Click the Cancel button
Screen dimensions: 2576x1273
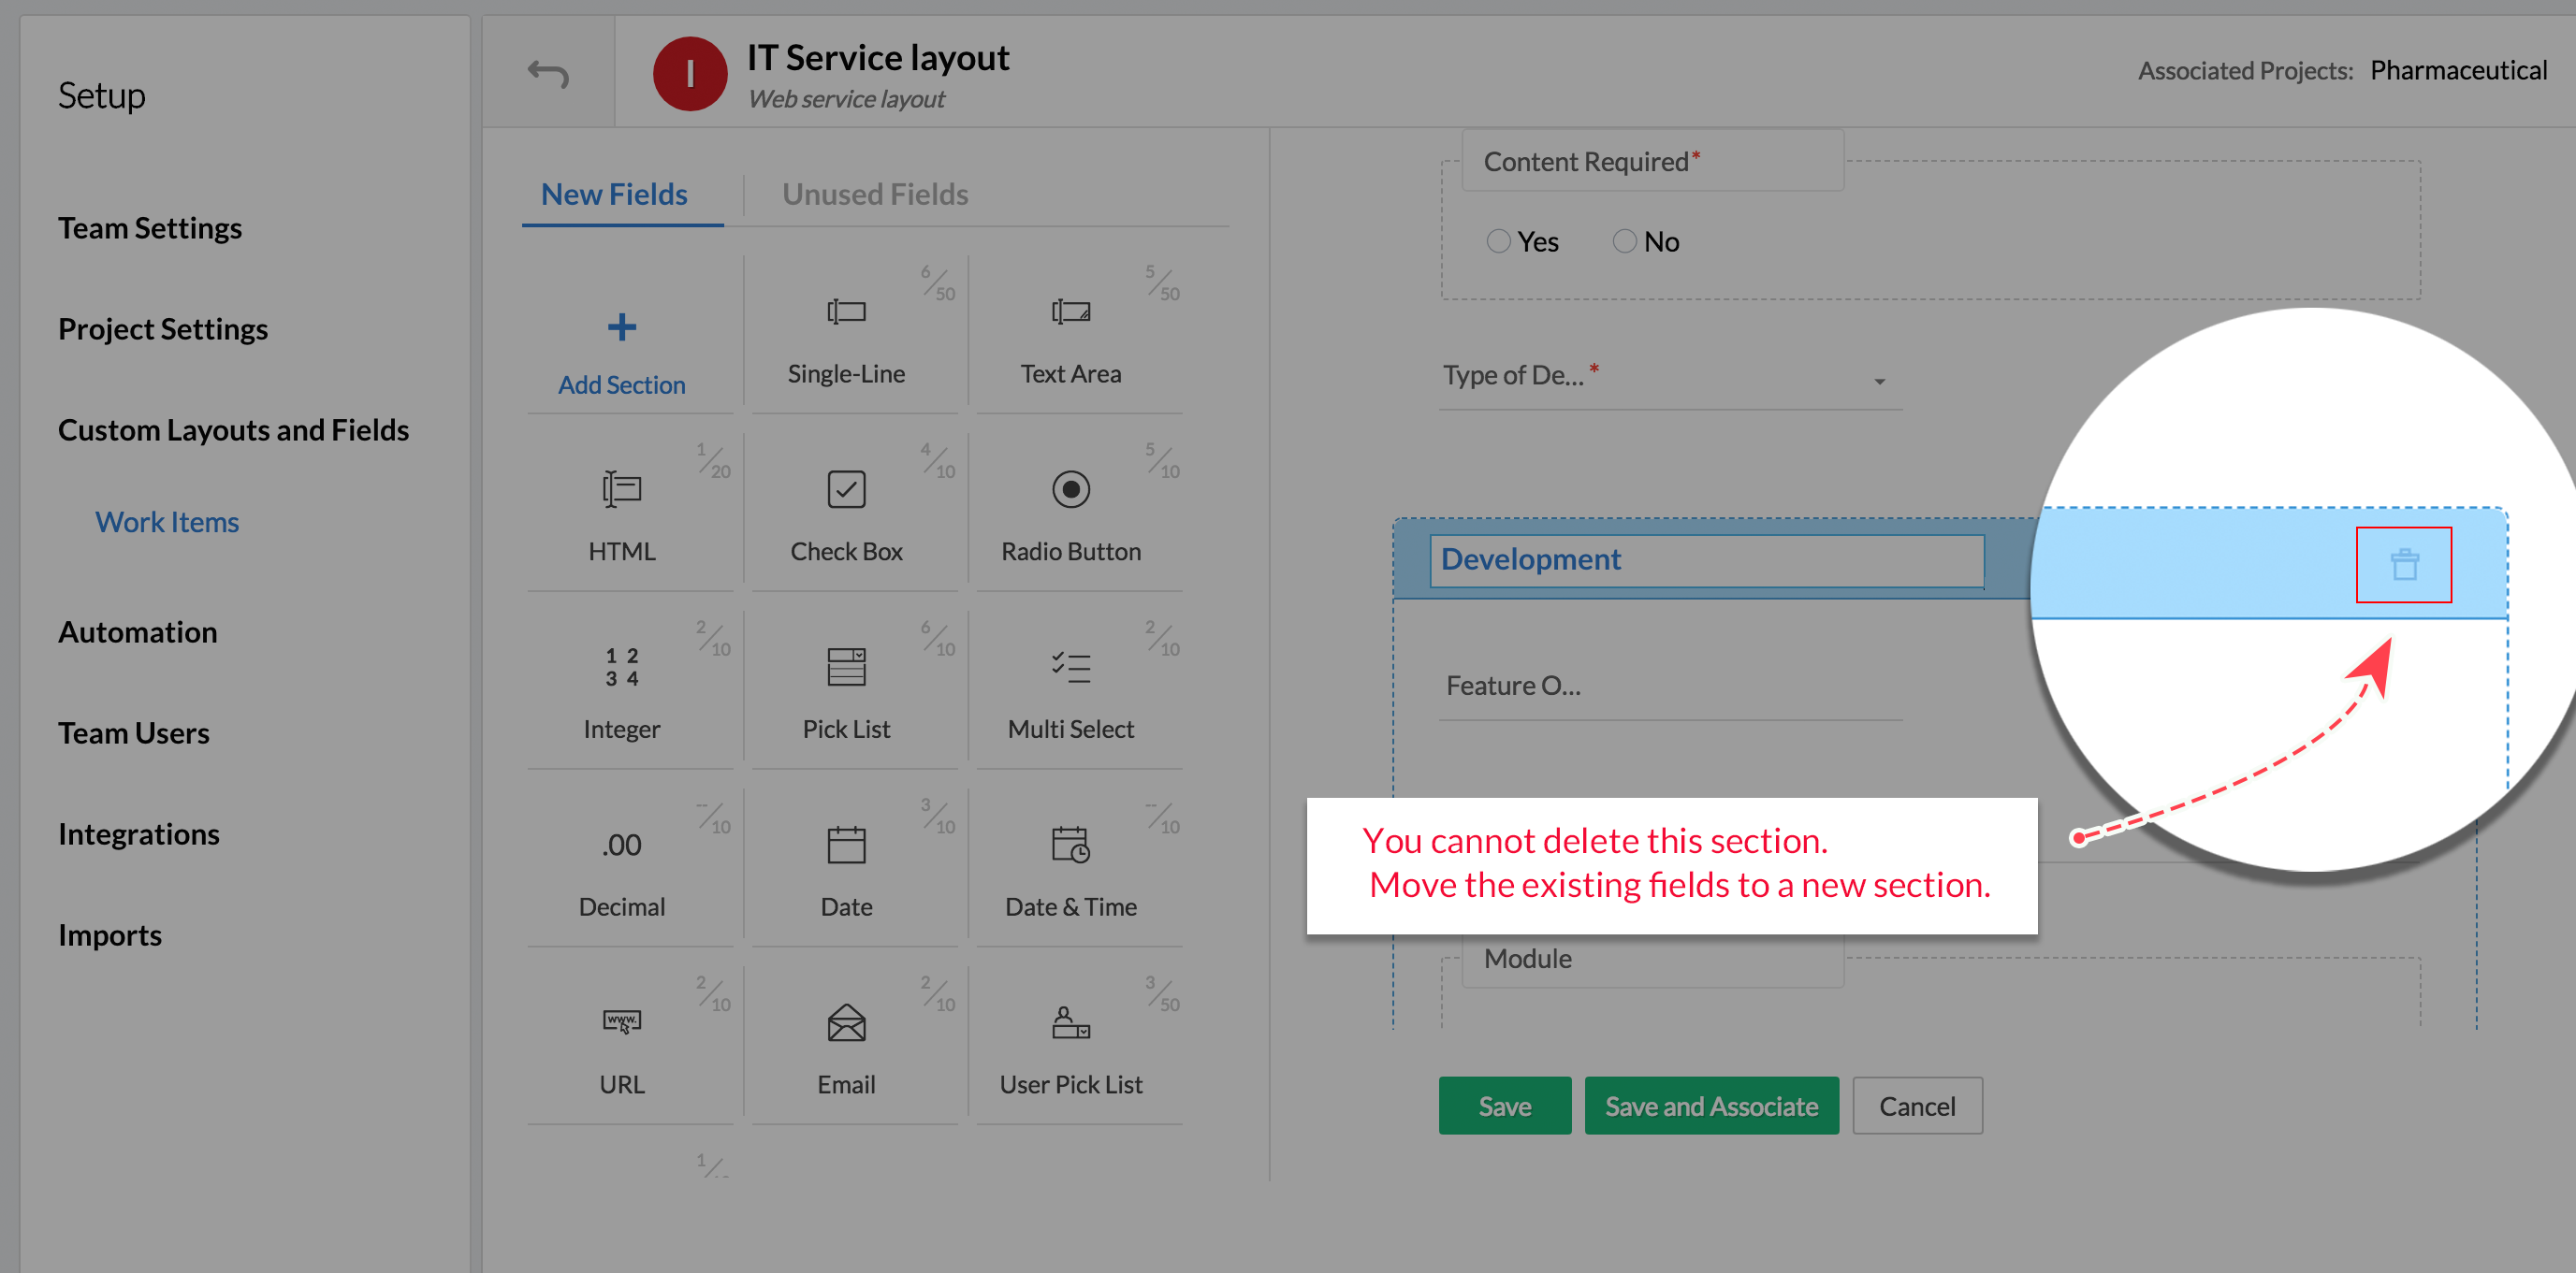tap(1916, 1106)
